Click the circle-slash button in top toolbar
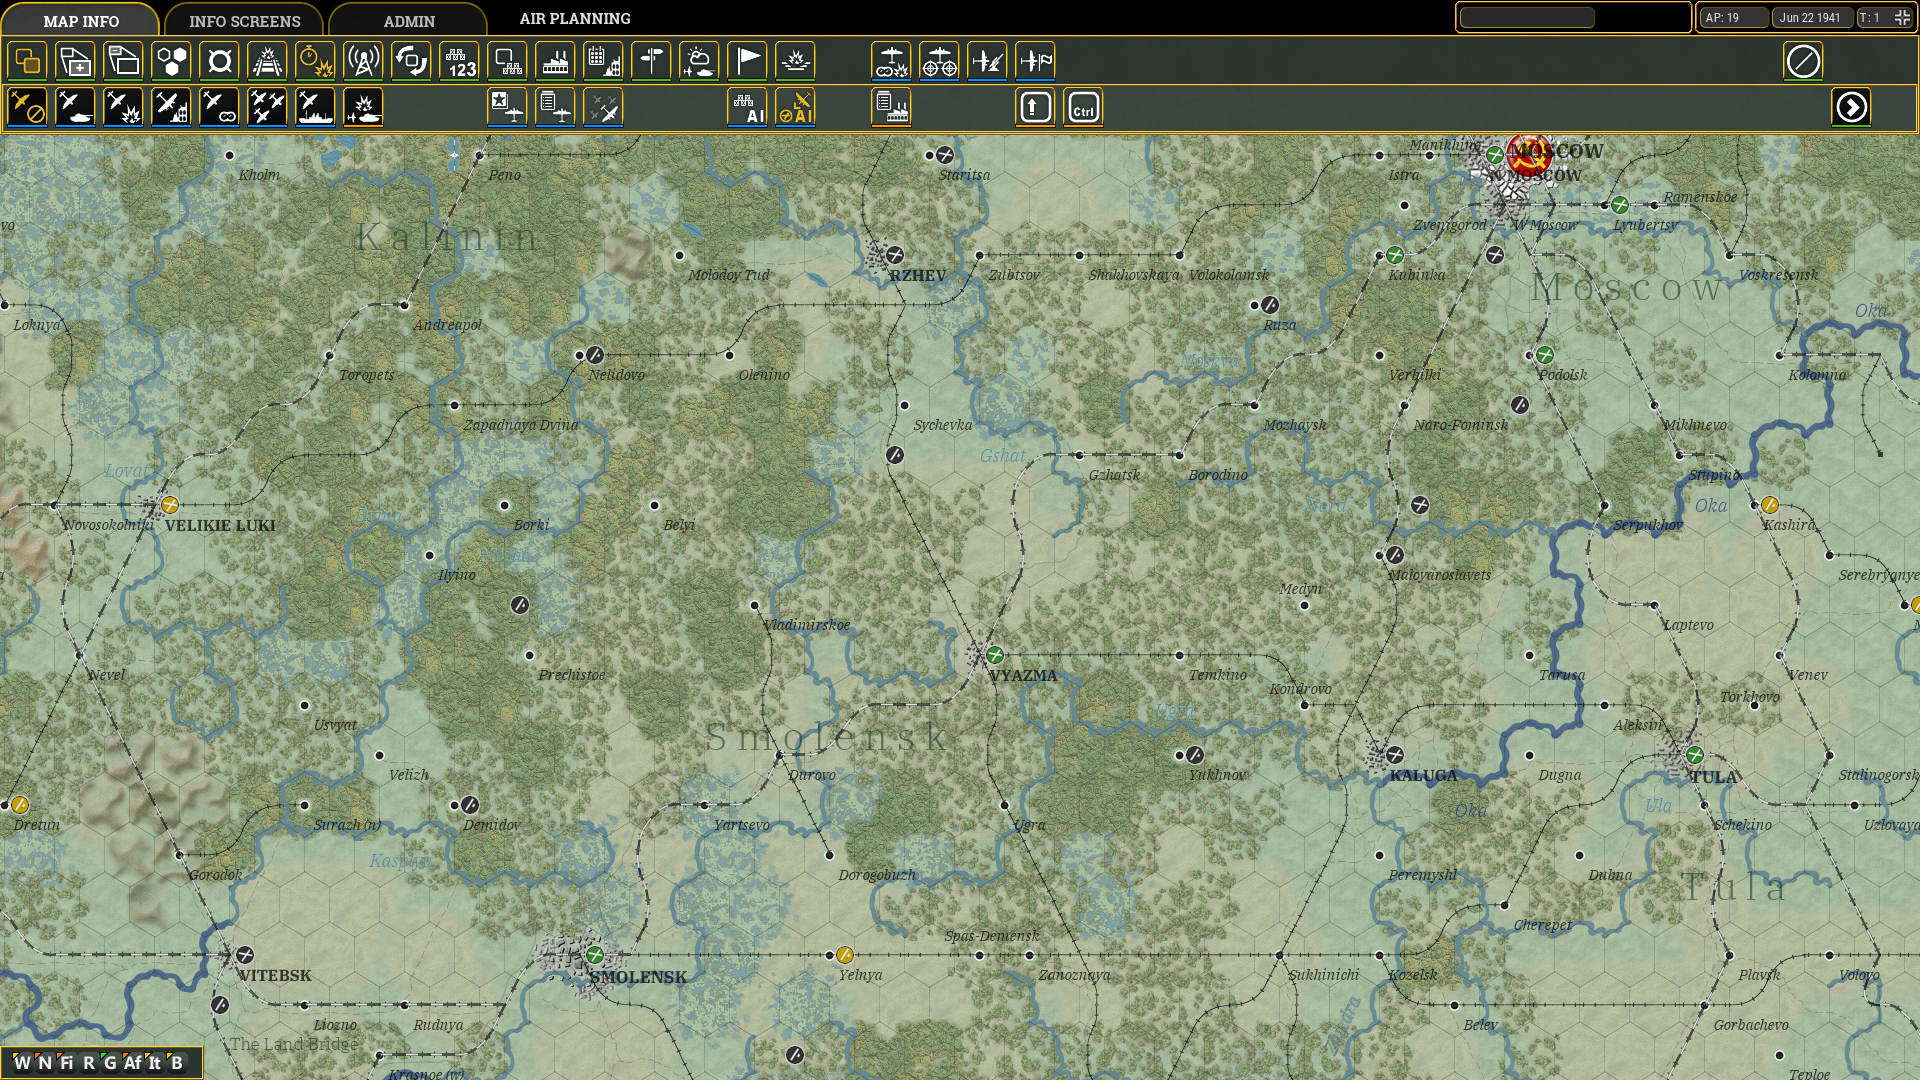The image size is (1920, 1080). (1803, 61)
